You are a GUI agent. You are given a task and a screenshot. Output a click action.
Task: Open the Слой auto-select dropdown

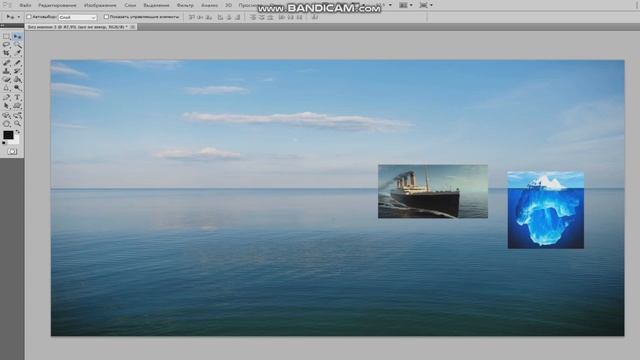pyautogui.click(x=78, y=17)
